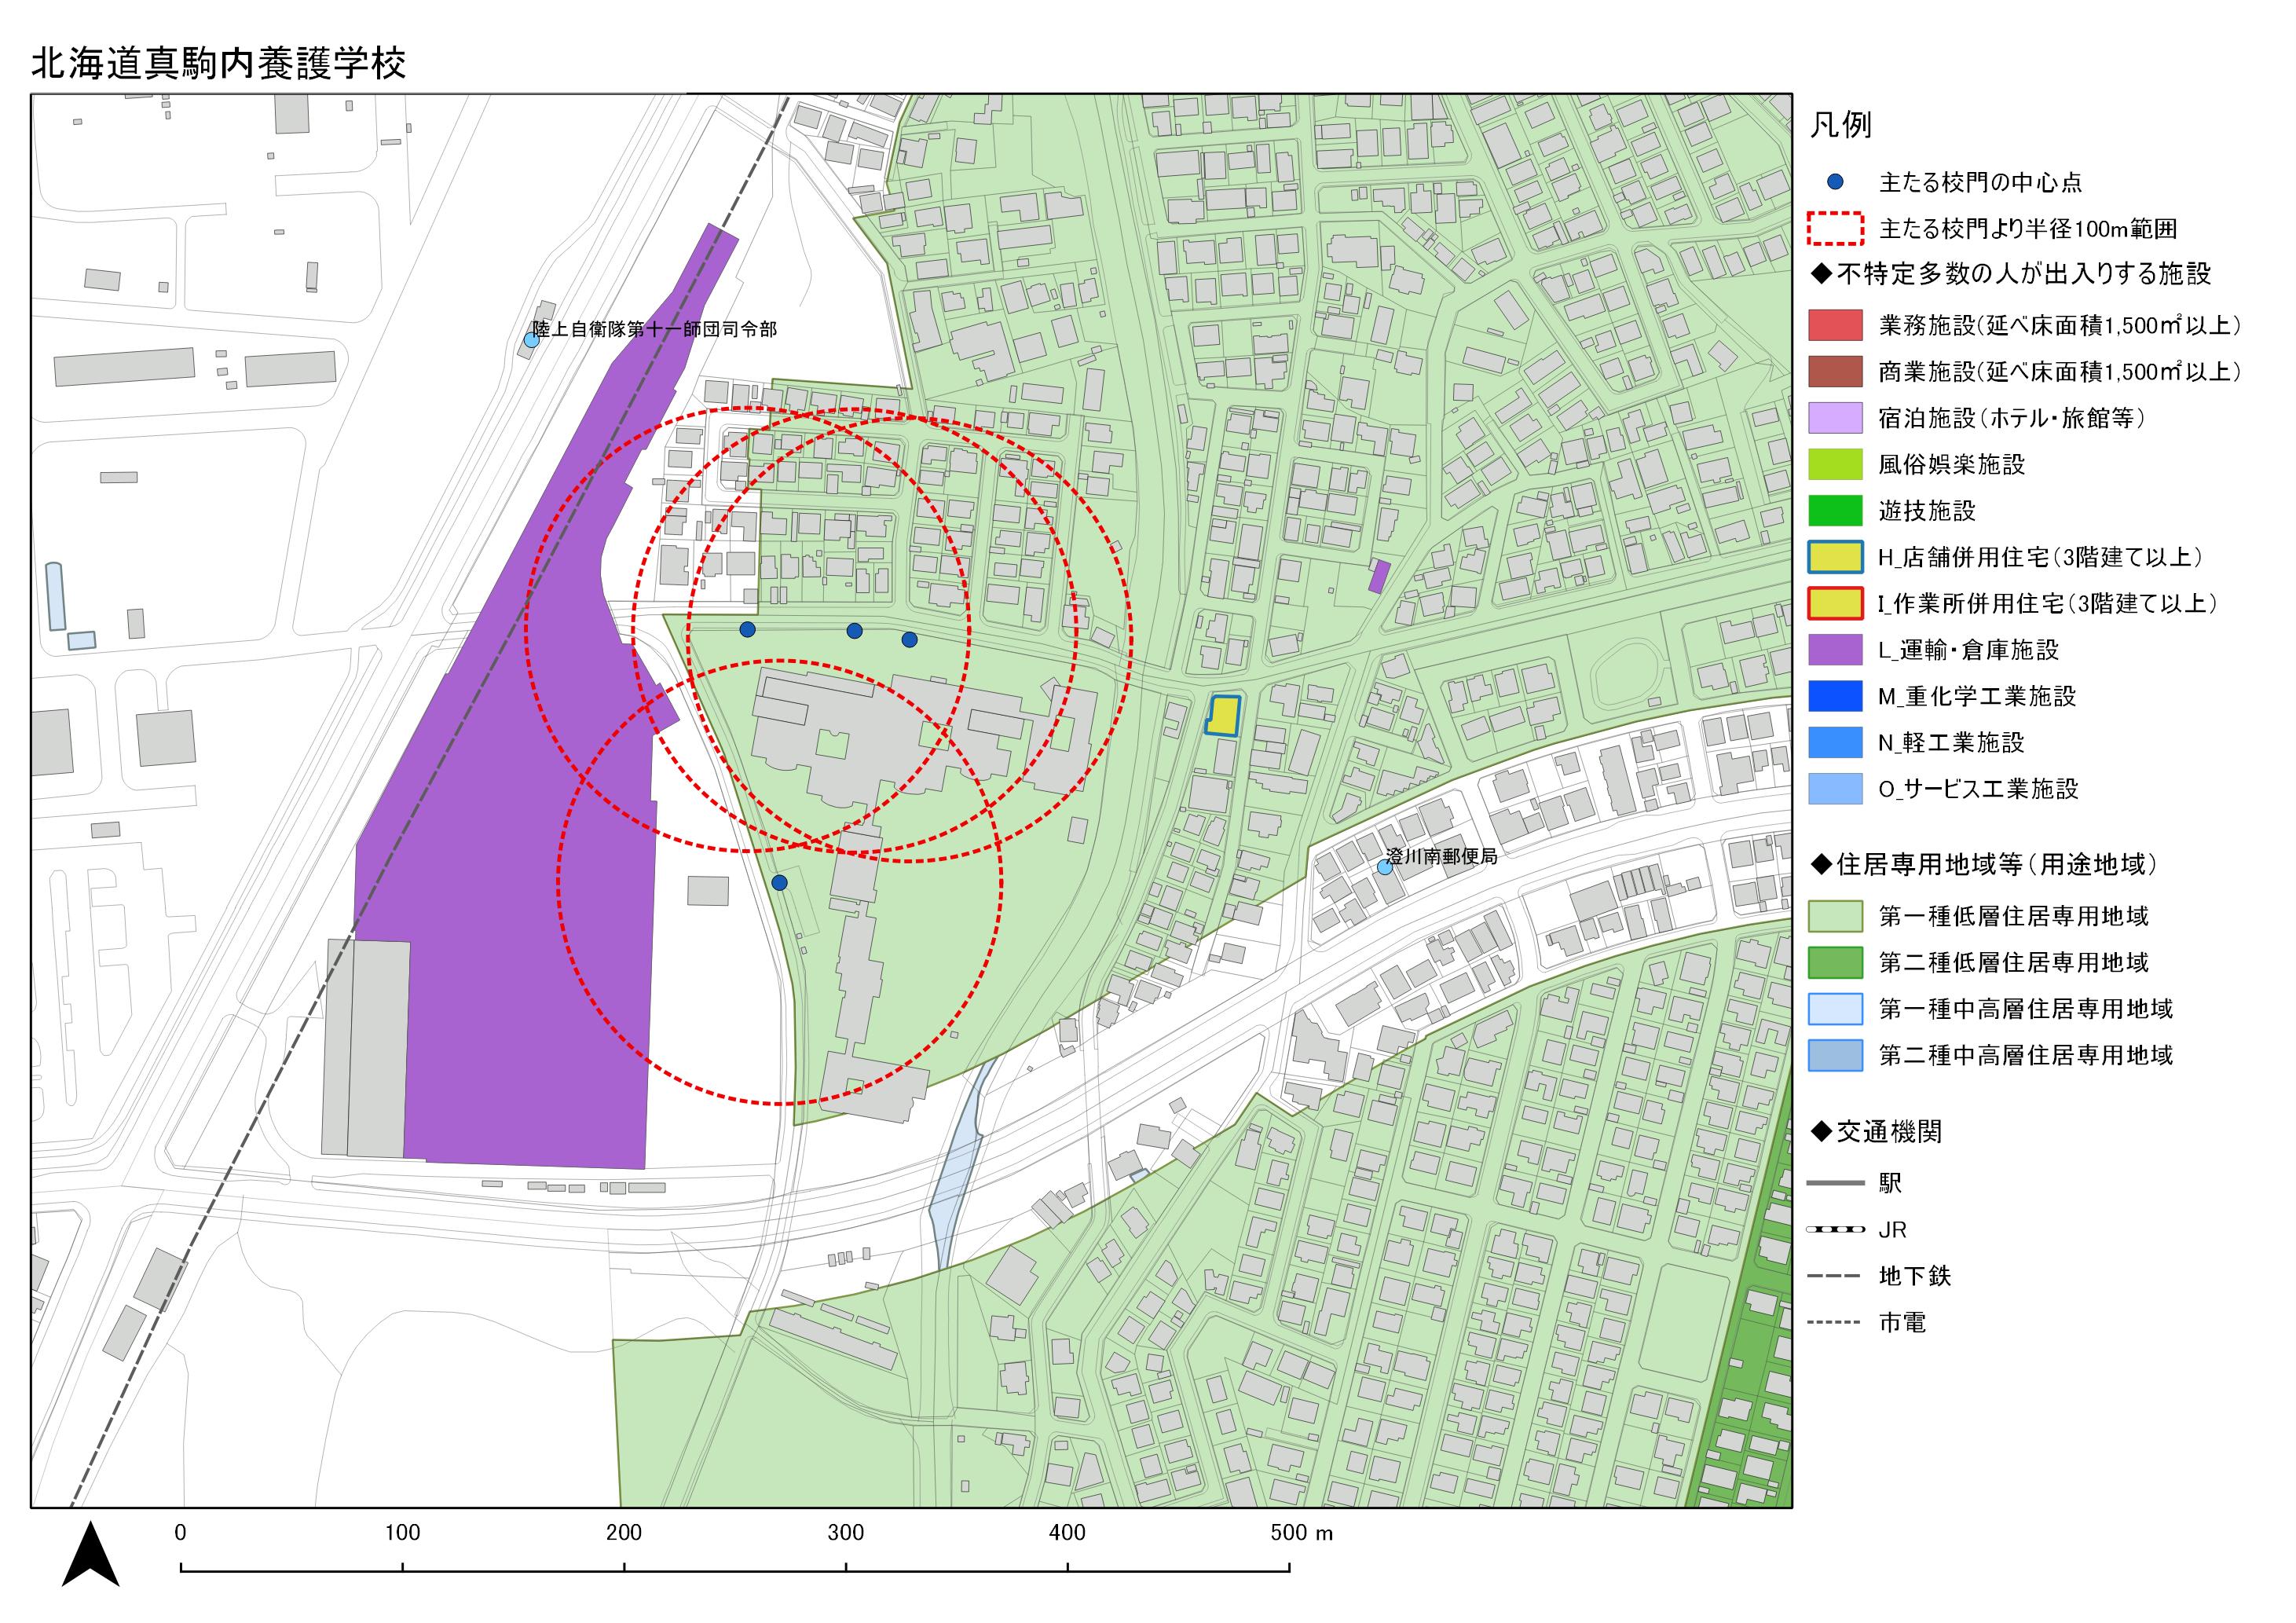The width and height of the screenshot is (2296, 1623).
Task: Click the N_軽工業施設 swatch
Action: [x=1835, y=743]
